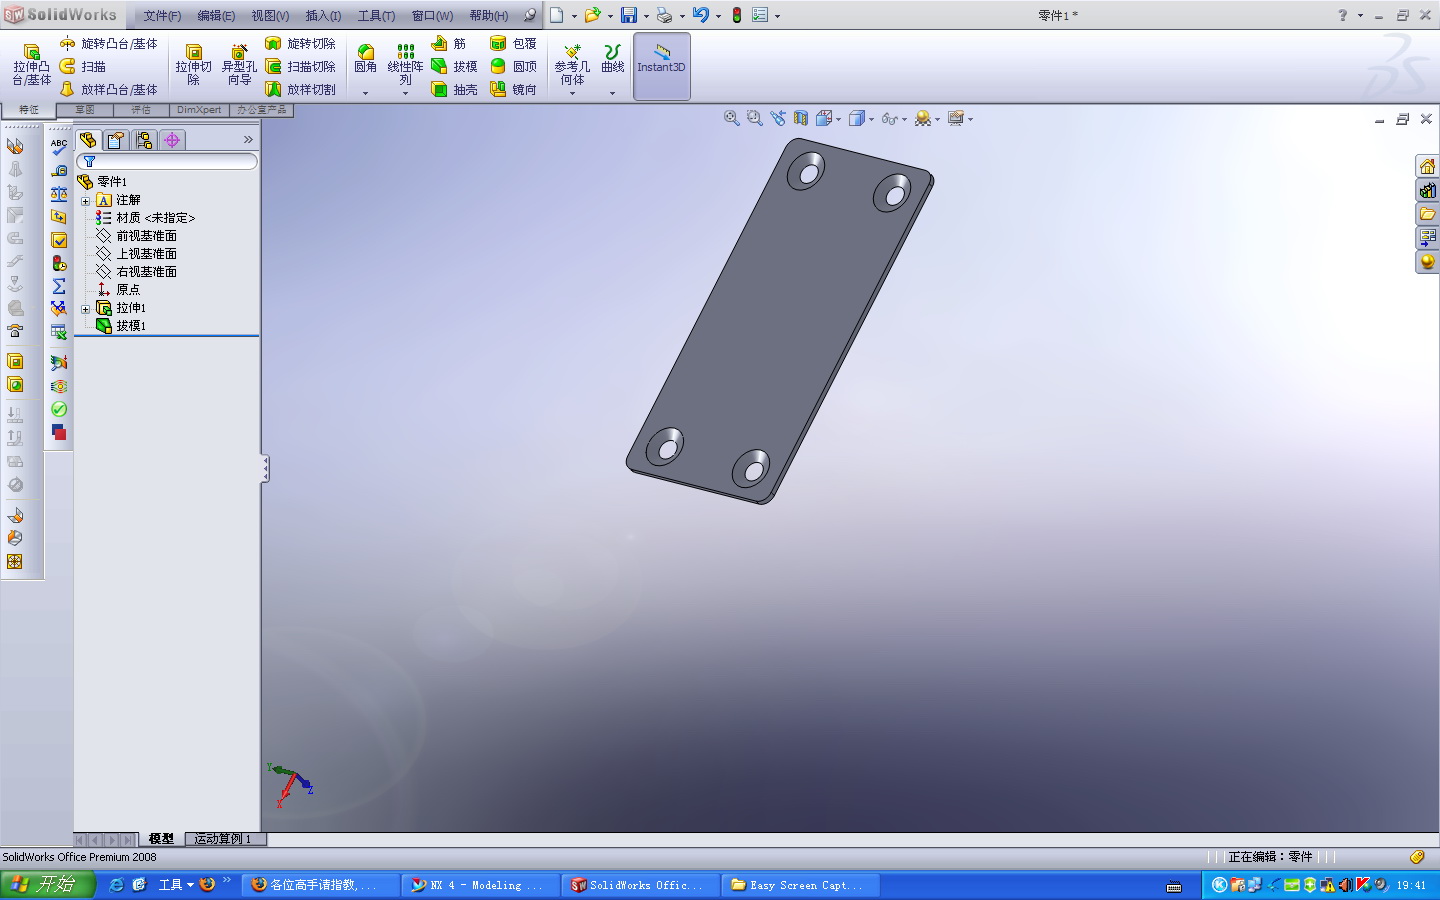Screen dimensions: 1440x900
Task: Open the 工具(T) menu
Action: click(x=376, y=16)
